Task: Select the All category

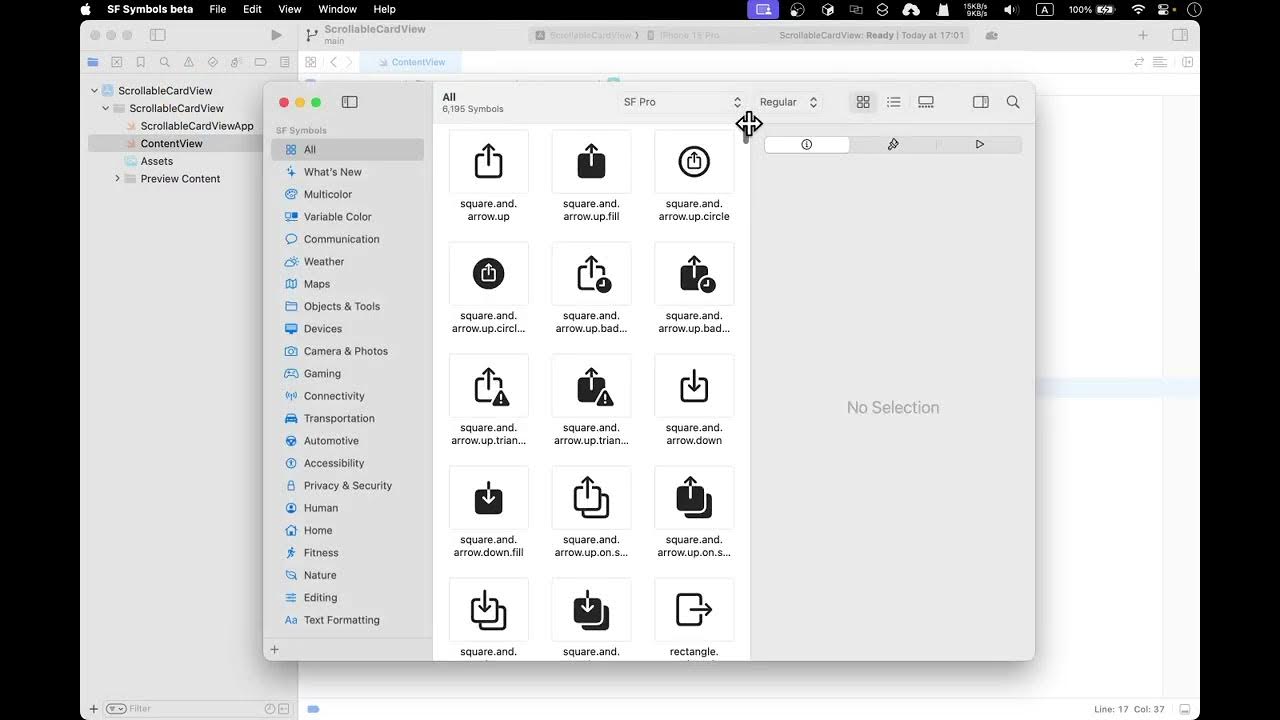Action: coord(348,149)
